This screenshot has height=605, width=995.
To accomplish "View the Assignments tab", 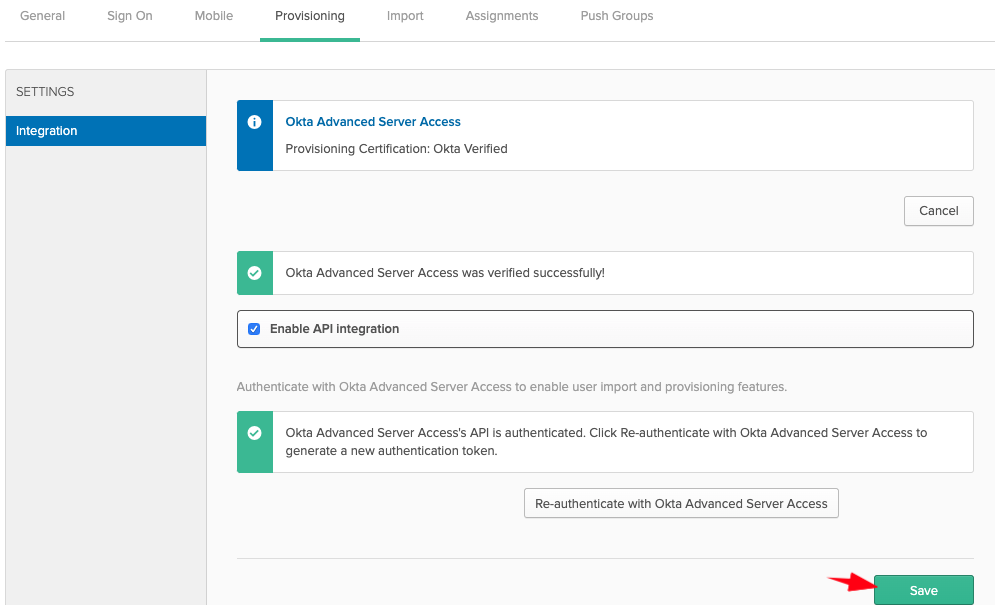I will [x=502, y=16].
